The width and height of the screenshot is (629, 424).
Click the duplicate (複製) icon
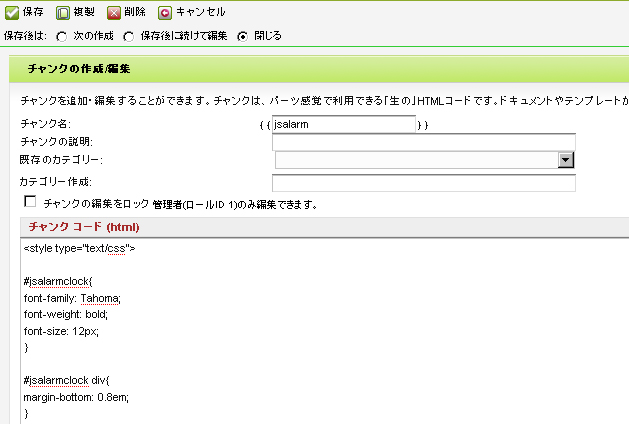pos(61,12)
